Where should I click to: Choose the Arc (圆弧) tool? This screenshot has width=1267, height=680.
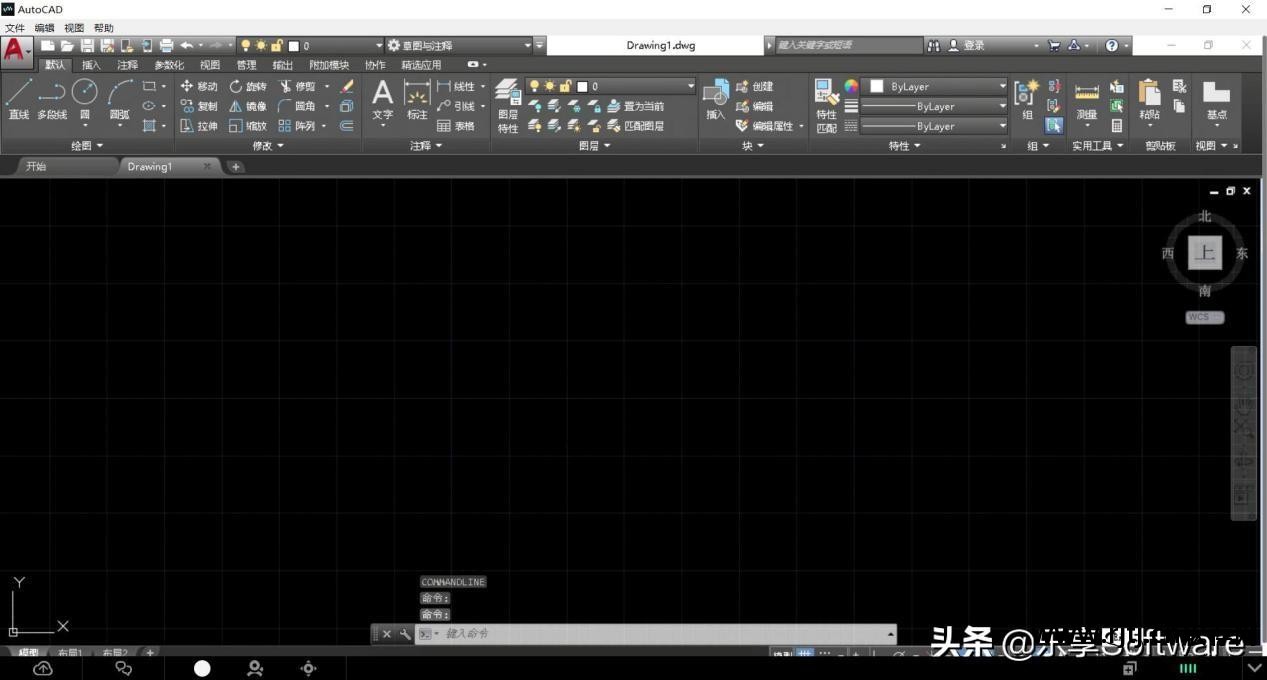120,100
